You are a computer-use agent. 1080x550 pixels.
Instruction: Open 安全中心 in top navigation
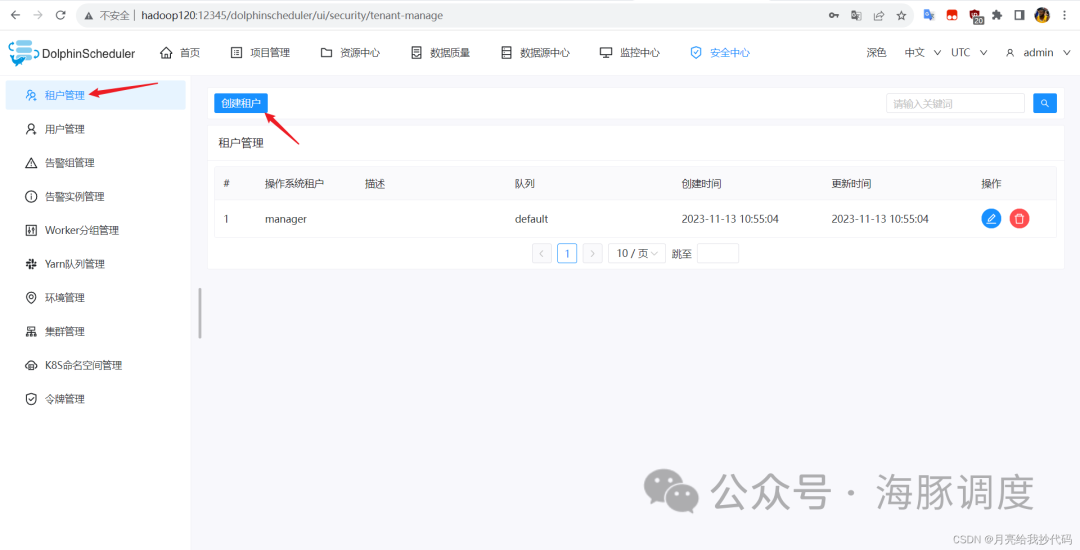pyautogui.click(x=720, y=52)
